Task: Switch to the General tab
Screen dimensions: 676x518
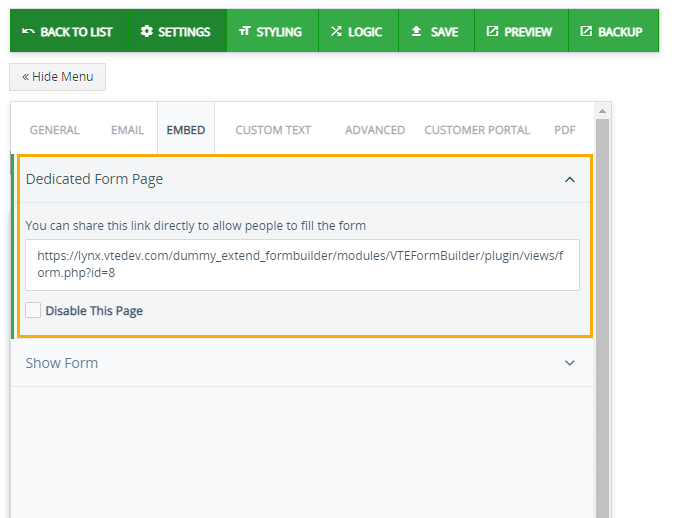Action: point(55,130)
